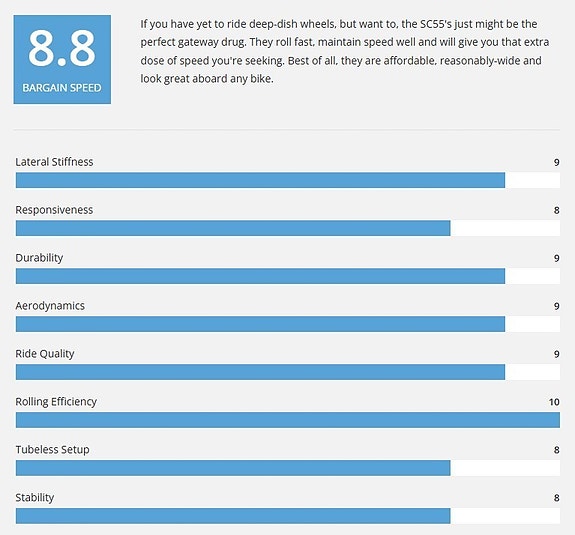
Task: Select the Stability label text
Action: click(35, 498)
